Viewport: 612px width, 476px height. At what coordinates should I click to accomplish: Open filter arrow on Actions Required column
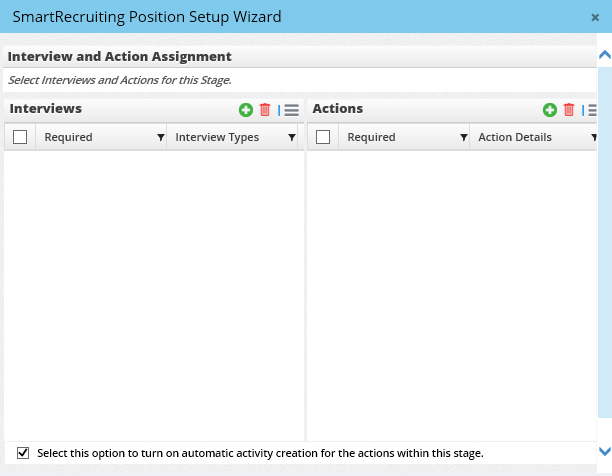tap(463, 138)
